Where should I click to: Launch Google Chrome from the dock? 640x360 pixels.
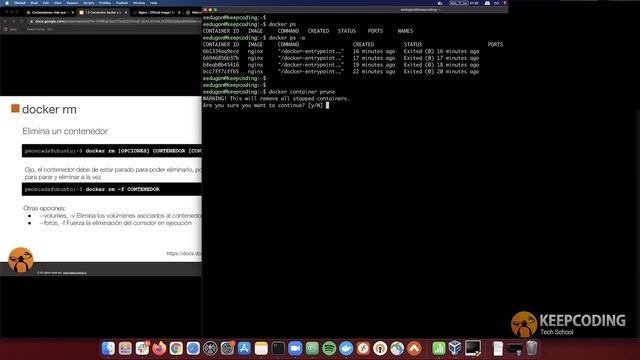[176, 348]
